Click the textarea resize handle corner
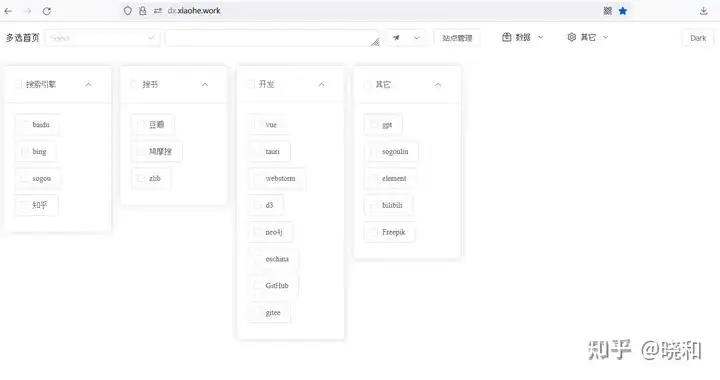Screen dimensions: 720x380 375,42
